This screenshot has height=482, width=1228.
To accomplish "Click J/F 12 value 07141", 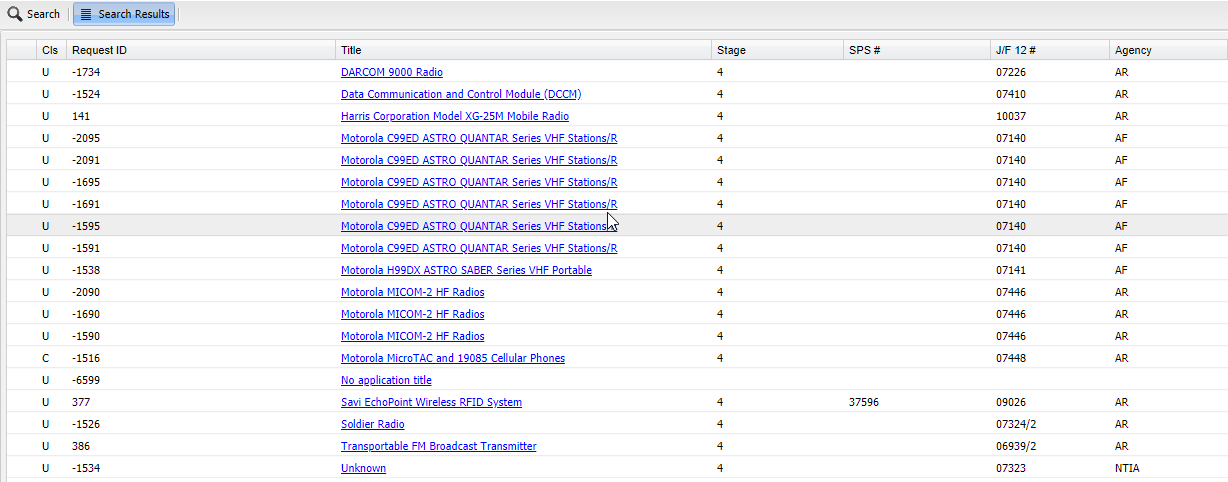I will click(x=1011, y=270).
